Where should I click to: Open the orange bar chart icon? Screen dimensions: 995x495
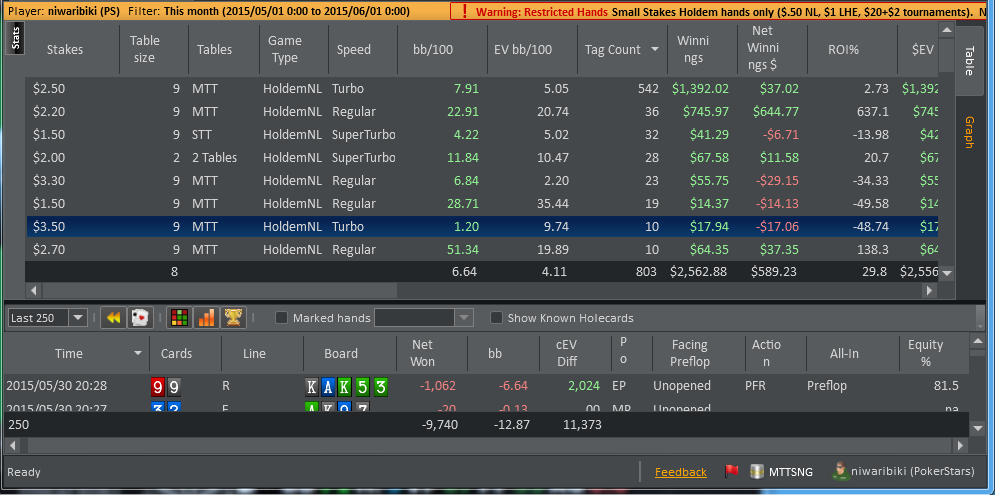point(206,318)
